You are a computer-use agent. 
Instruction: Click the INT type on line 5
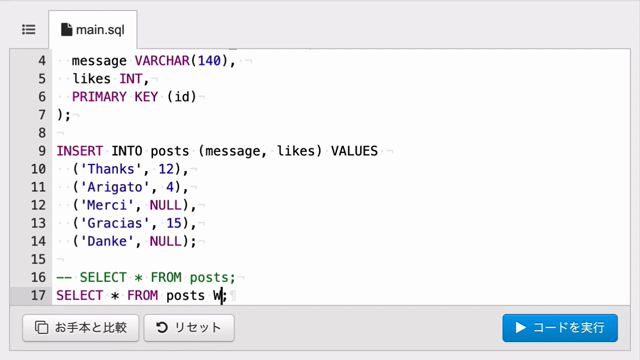click(x=131, y=79)
